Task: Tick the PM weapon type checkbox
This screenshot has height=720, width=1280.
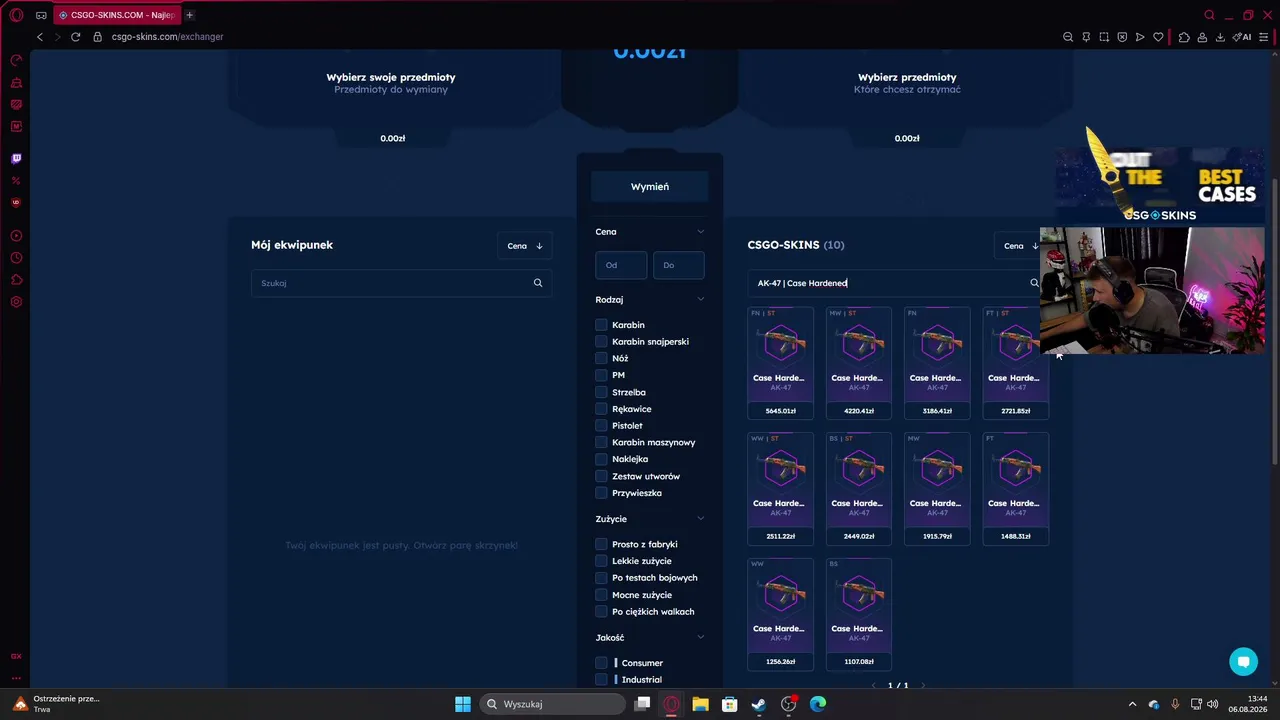Action: point(601,375)
